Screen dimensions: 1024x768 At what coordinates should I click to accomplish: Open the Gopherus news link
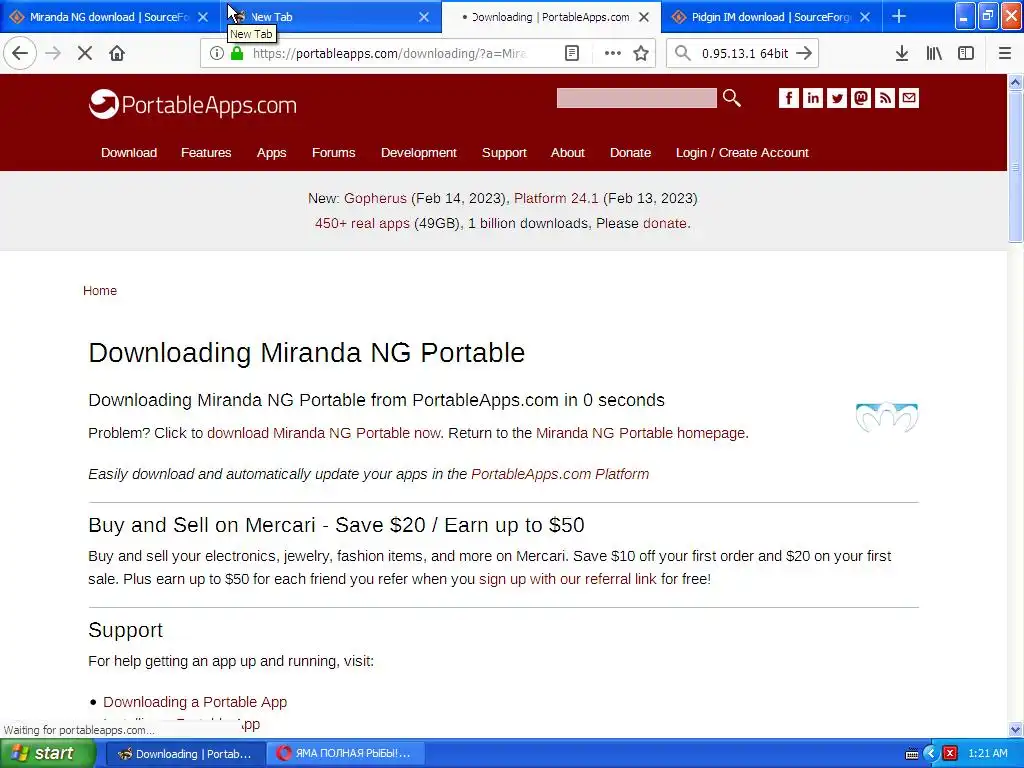[375, 198]
